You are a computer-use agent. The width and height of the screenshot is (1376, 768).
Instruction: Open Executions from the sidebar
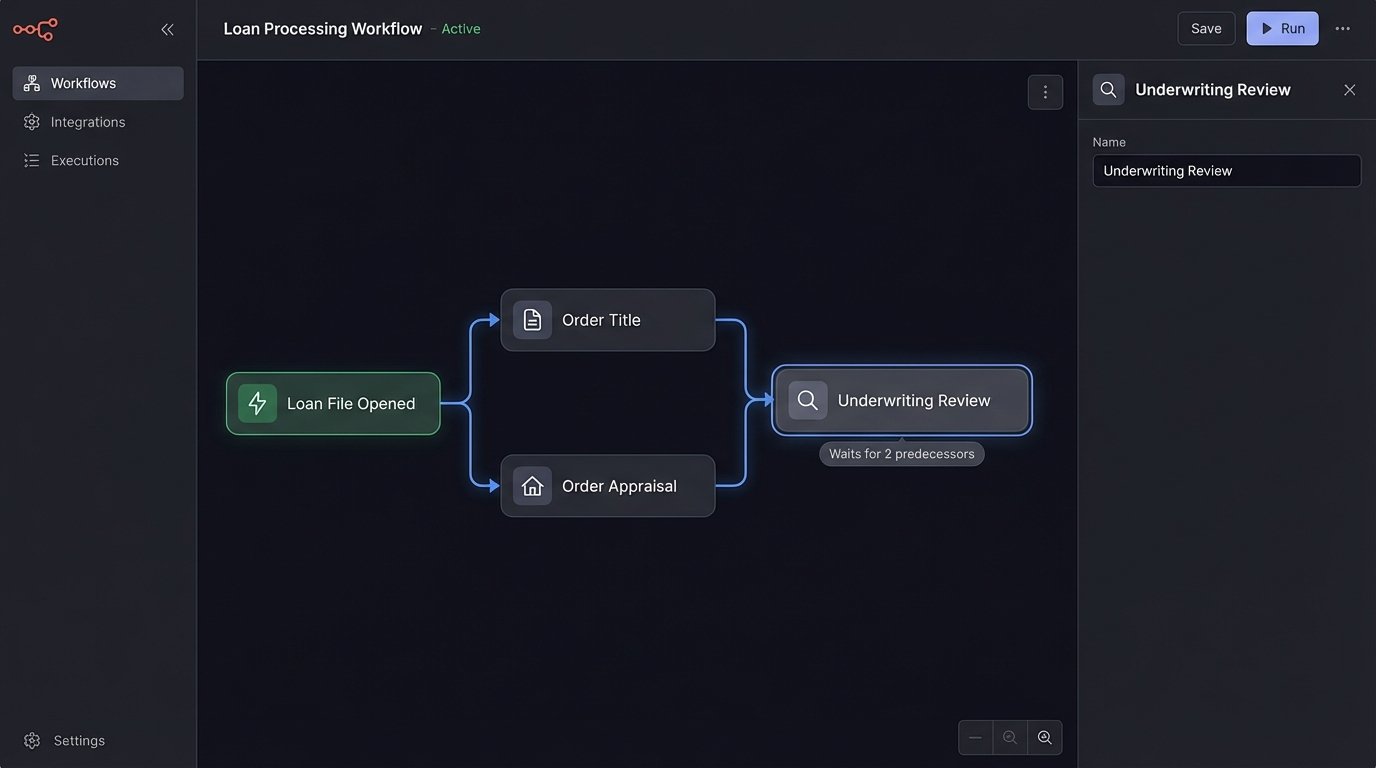pos(84,160)
